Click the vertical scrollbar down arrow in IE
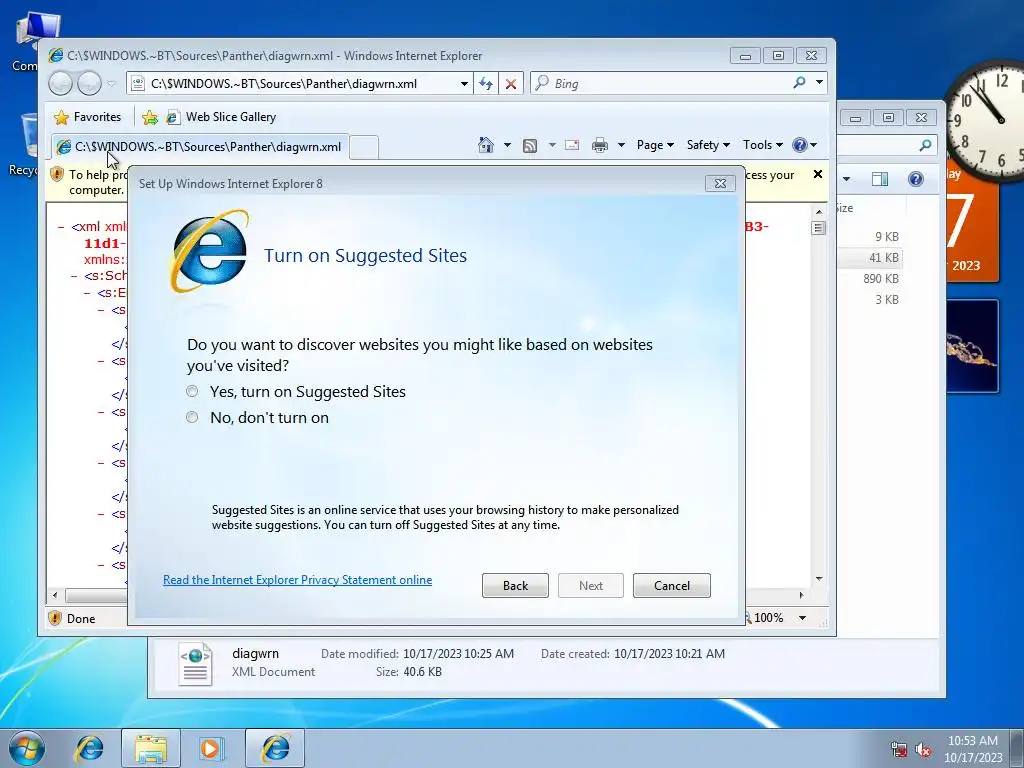 coord(818,579)
